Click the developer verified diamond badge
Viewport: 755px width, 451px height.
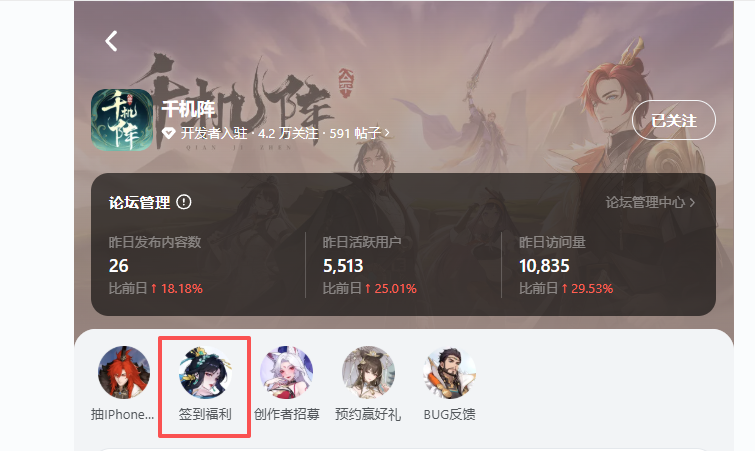tap(168, 133)
